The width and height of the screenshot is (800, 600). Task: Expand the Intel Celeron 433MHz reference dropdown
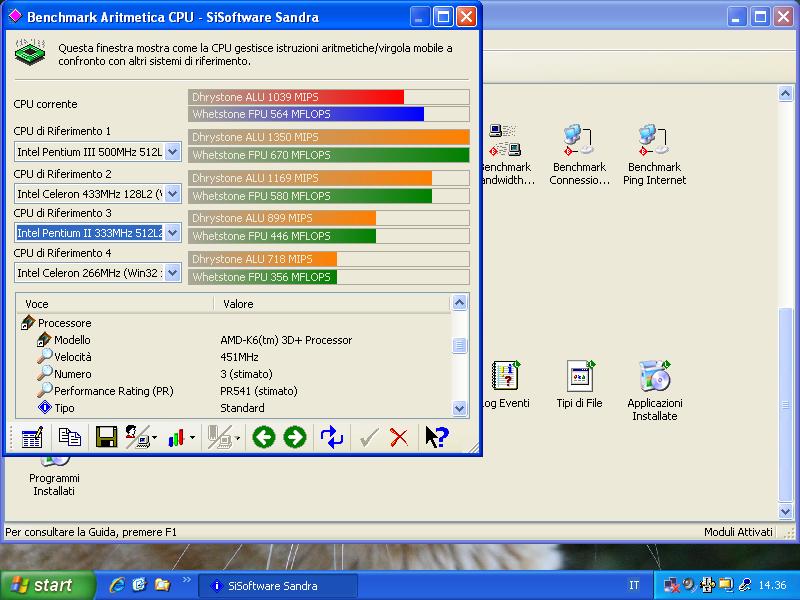tap(172, 193)
